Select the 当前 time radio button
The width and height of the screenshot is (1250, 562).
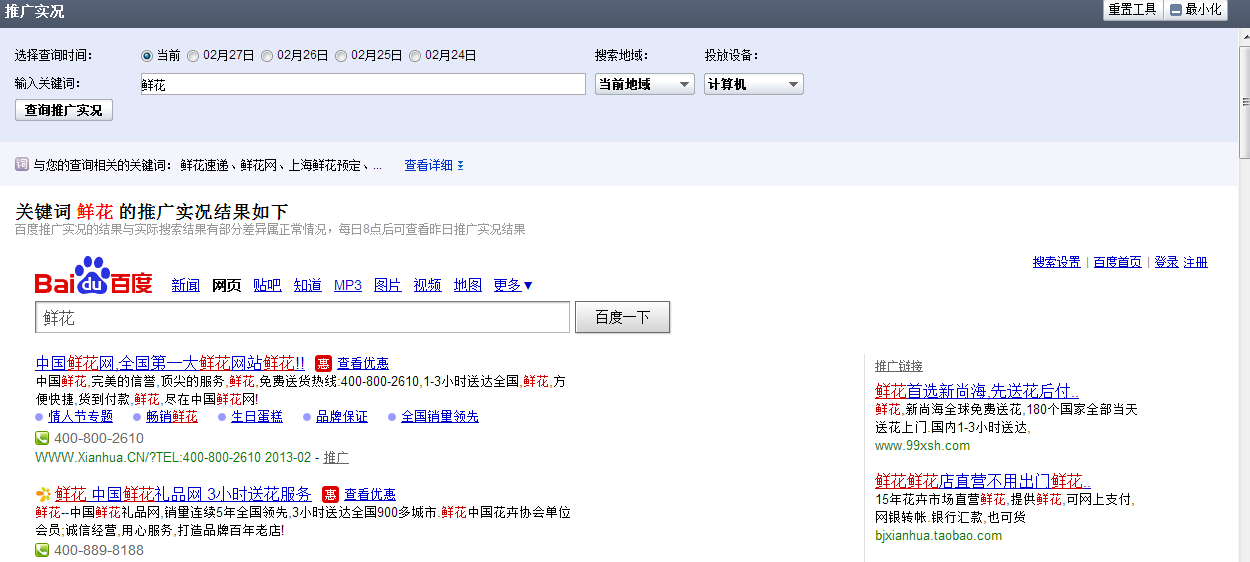click(147, 56)
